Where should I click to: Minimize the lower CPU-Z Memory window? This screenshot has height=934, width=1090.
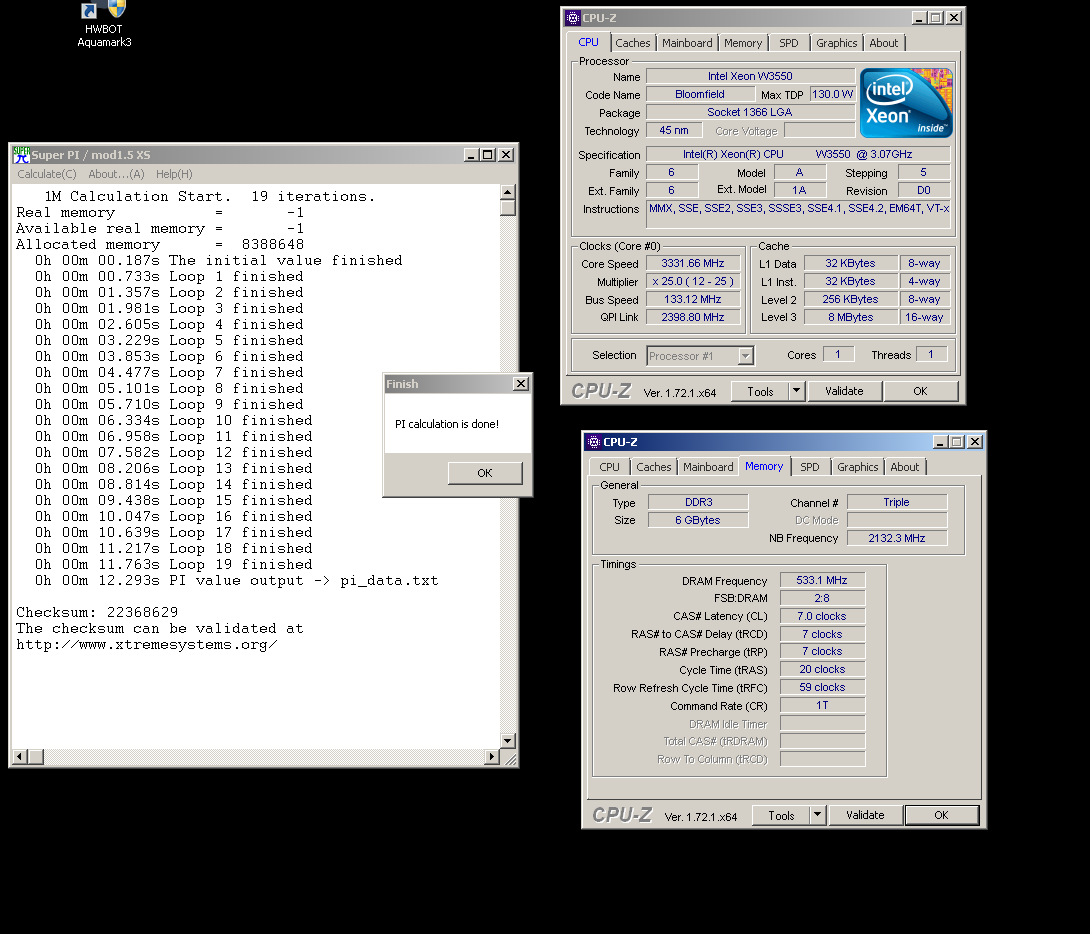[940, 441]
